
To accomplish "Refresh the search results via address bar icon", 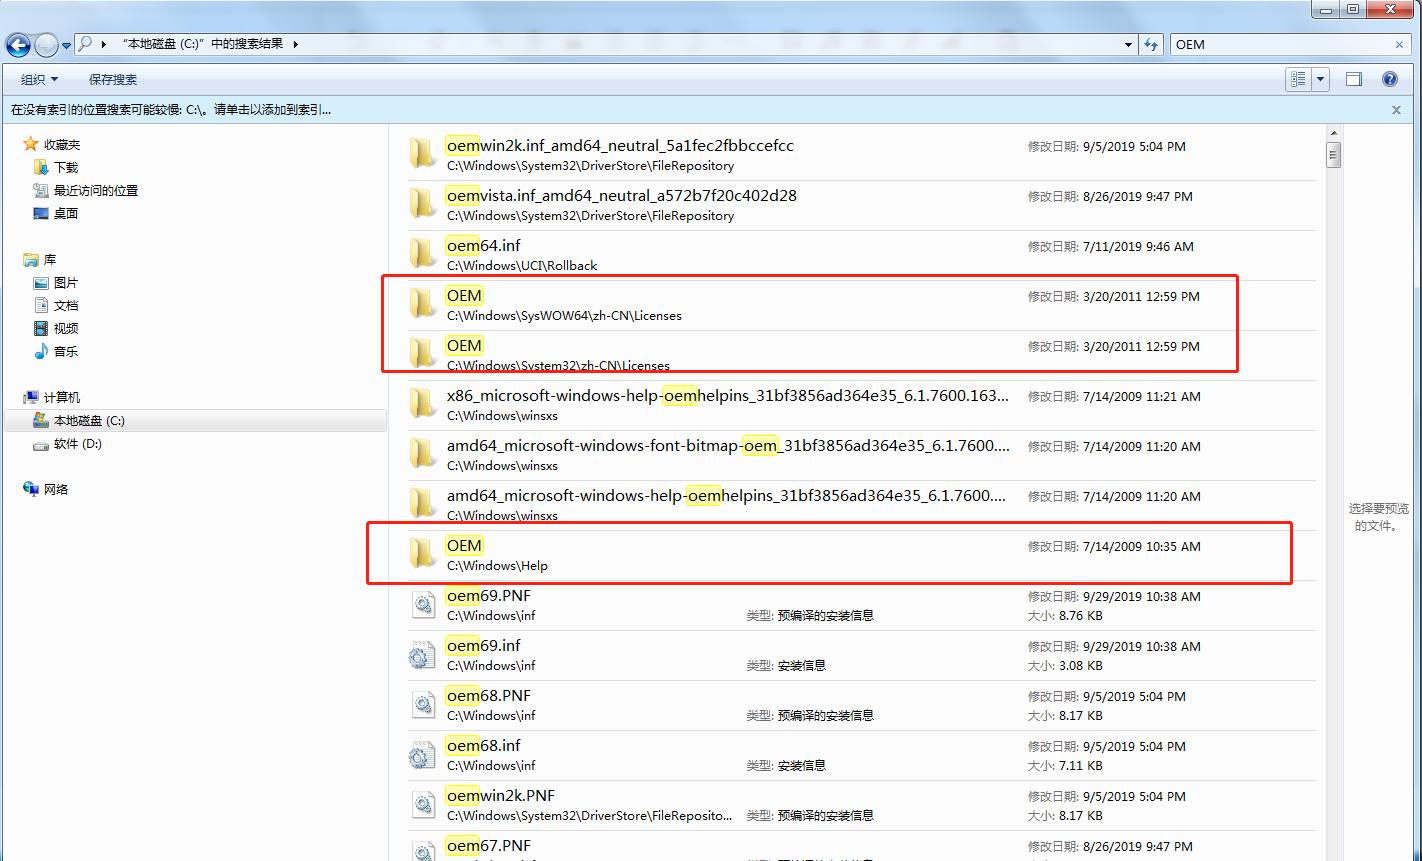I will coord(1152,44).
